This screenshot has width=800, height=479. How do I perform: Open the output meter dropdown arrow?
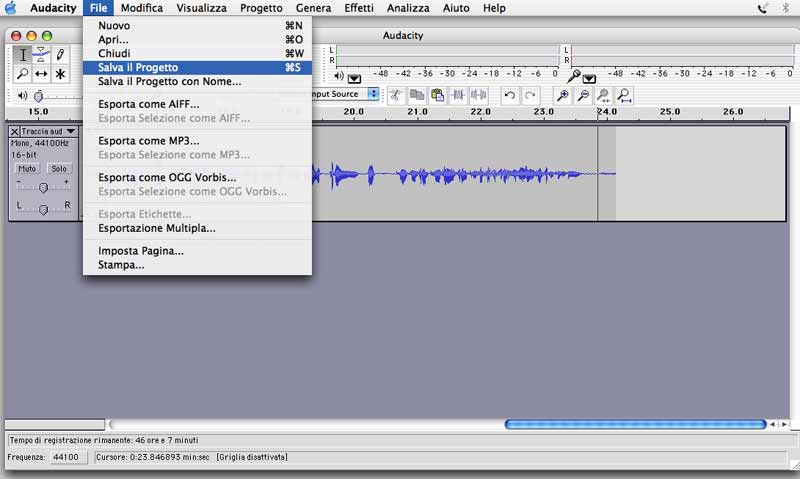[354, 79]
